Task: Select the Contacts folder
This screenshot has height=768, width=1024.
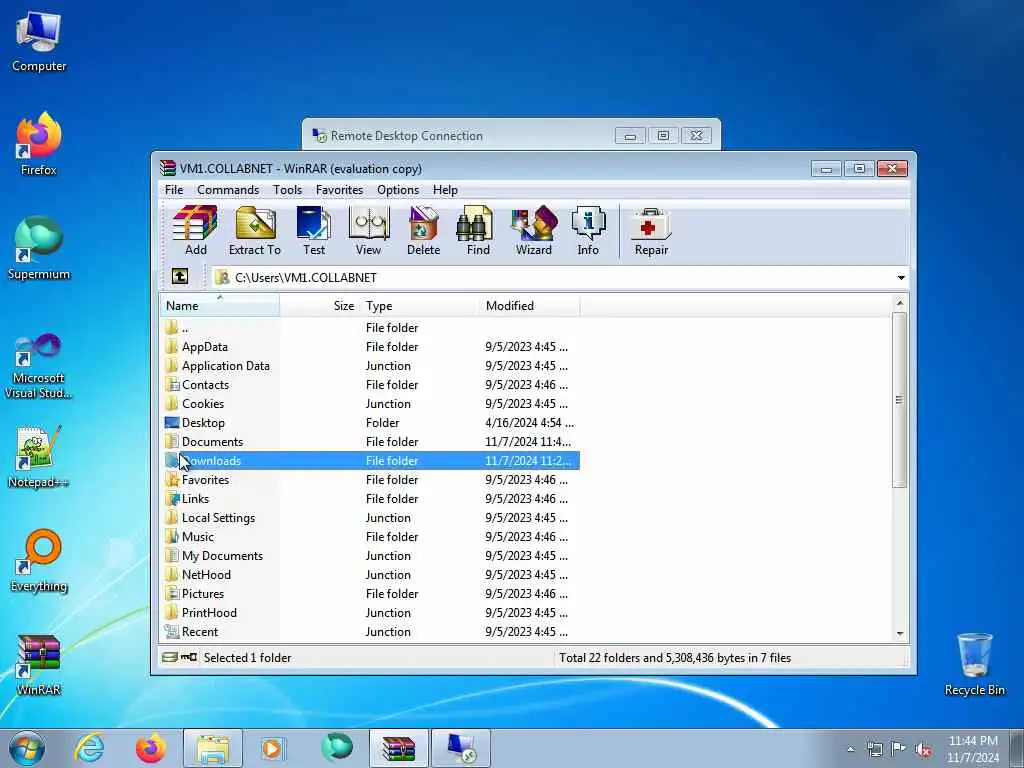Action: click(x=370, y=385)
